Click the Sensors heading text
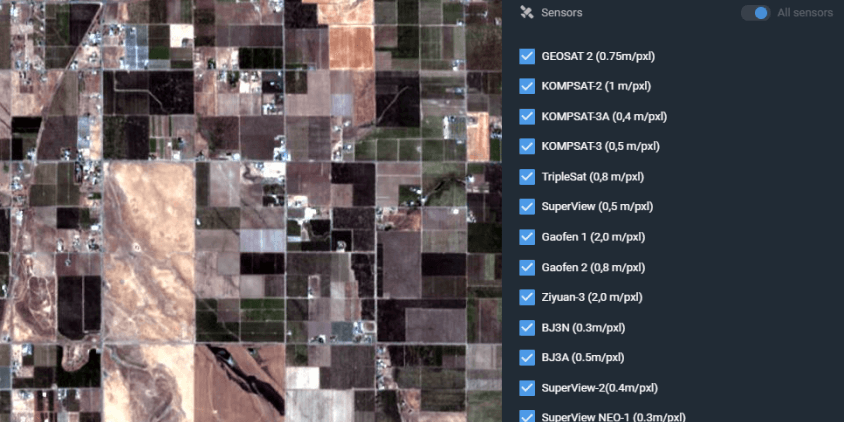This screenshot has height=422, width=844. pos(561,13)
